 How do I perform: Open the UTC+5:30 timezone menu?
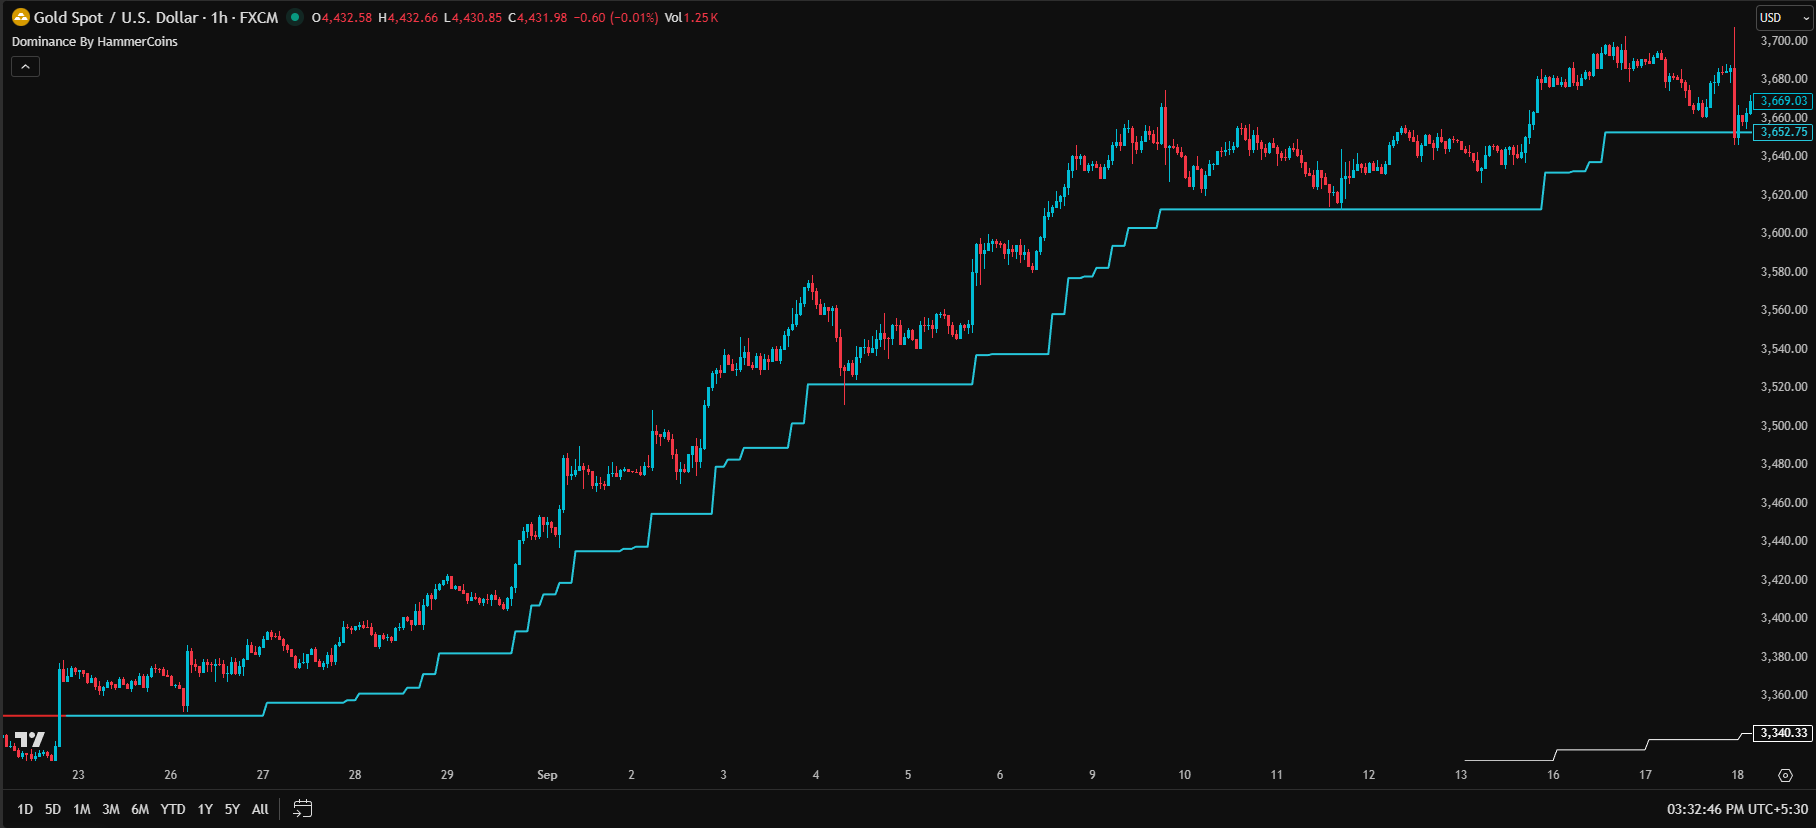[1737, 809]
